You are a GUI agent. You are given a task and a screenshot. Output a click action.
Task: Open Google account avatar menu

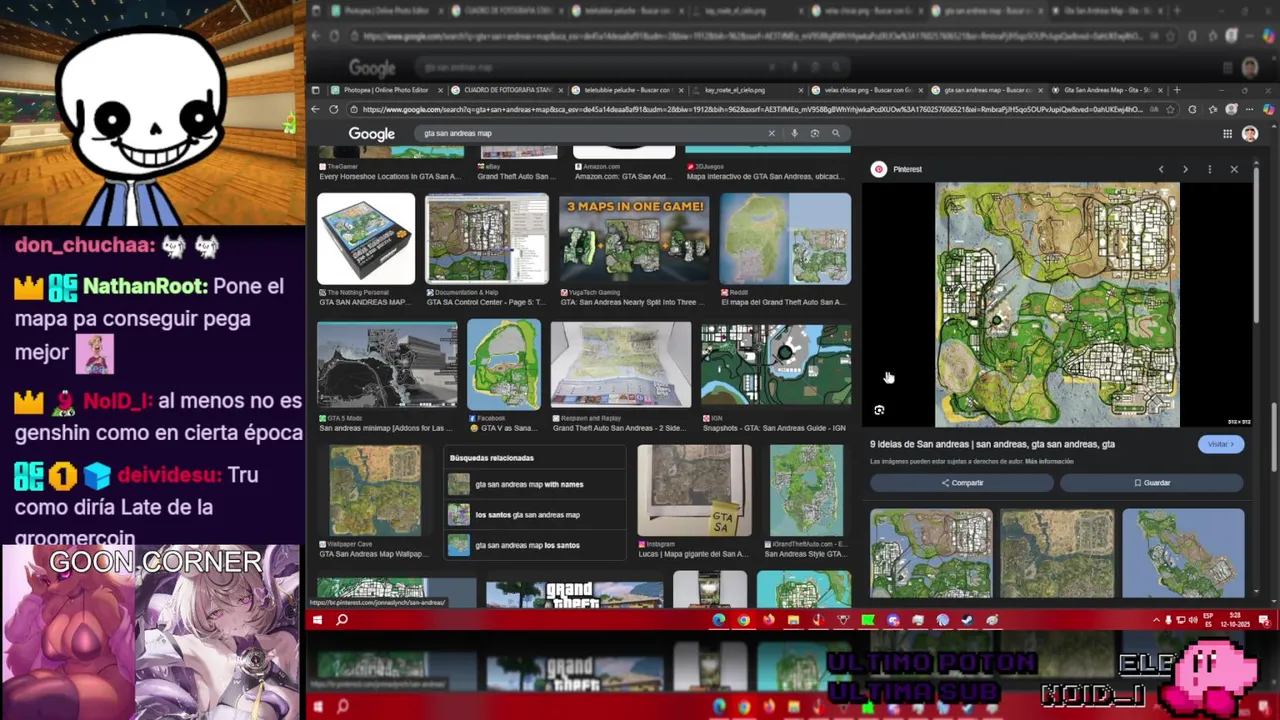pos(1250,134)
